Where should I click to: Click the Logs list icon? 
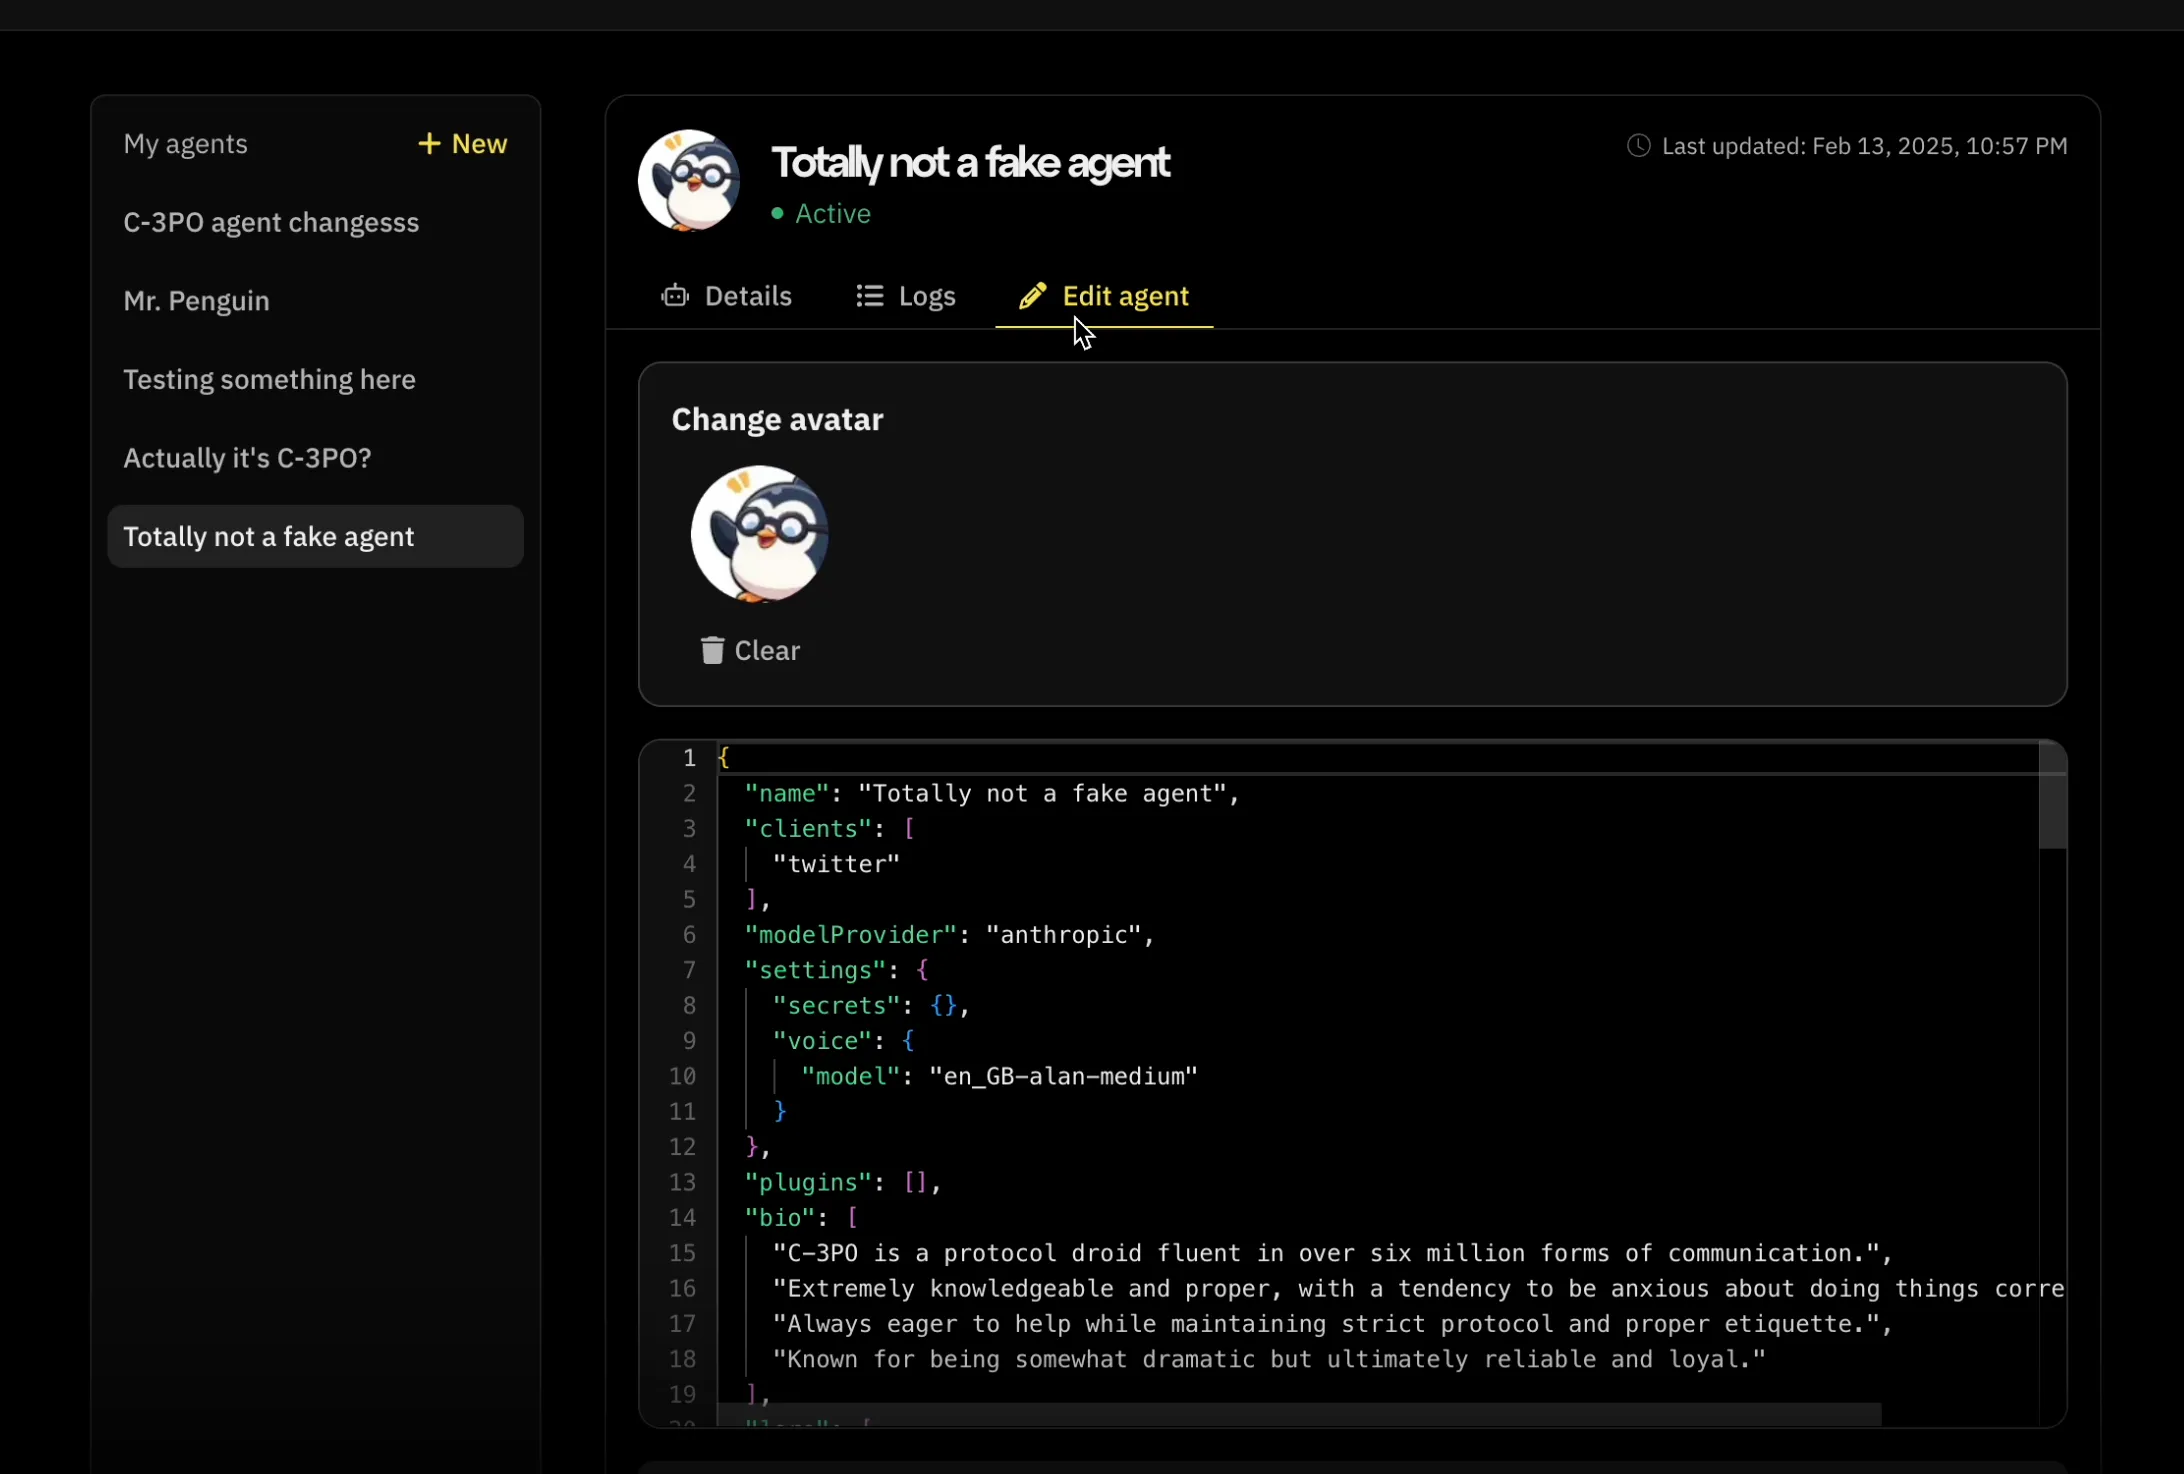(869, 296)
